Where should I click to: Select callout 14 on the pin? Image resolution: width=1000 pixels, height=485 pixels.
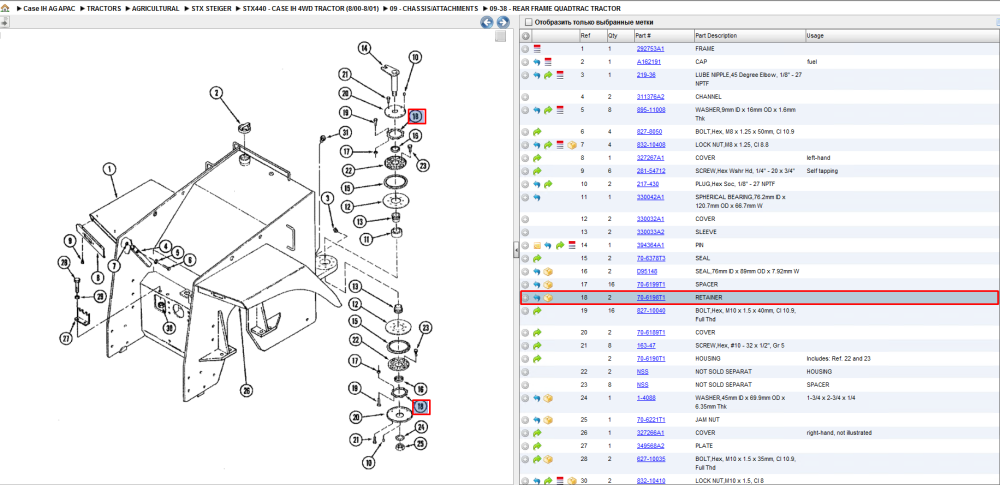coord(364,49)
